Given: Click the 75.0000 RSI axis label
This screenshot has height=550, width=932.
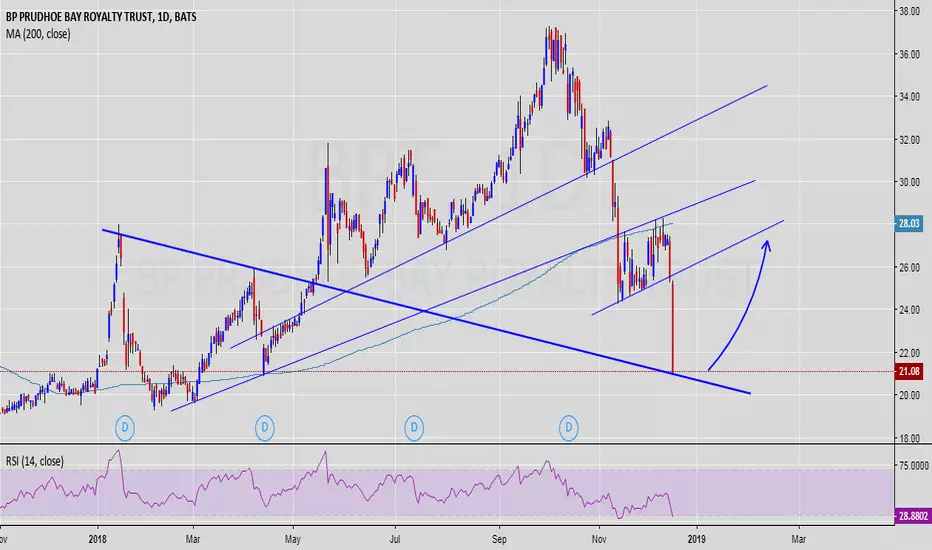Looking at the screenshot, I should [x=914, y=466].
